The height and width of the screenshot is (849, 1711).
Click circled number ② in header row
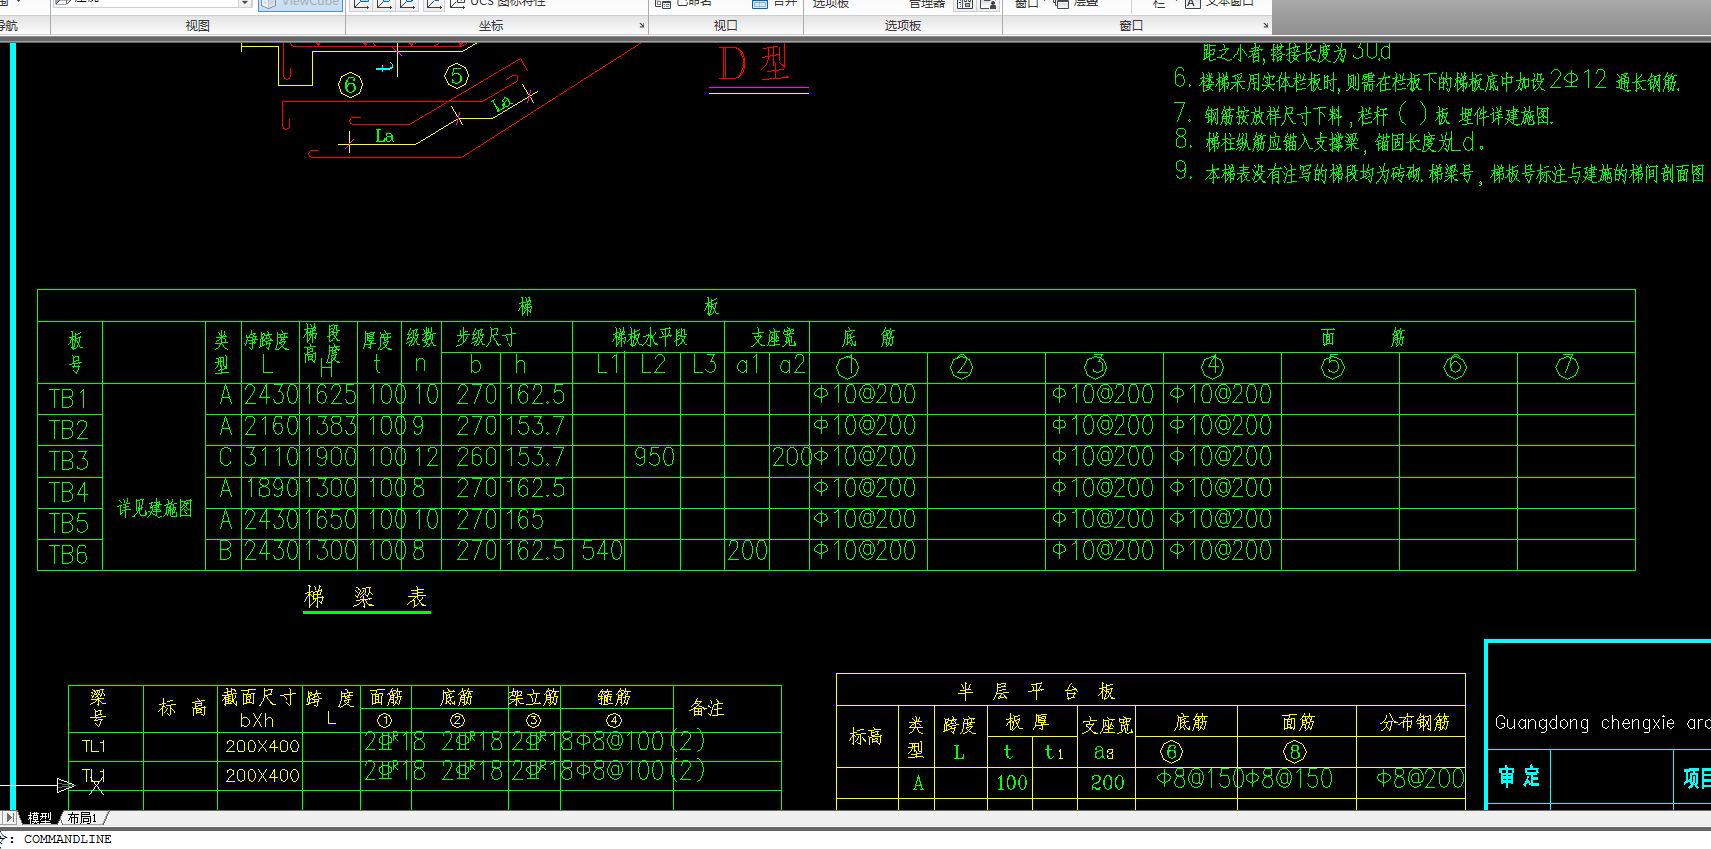coord(961,367)
